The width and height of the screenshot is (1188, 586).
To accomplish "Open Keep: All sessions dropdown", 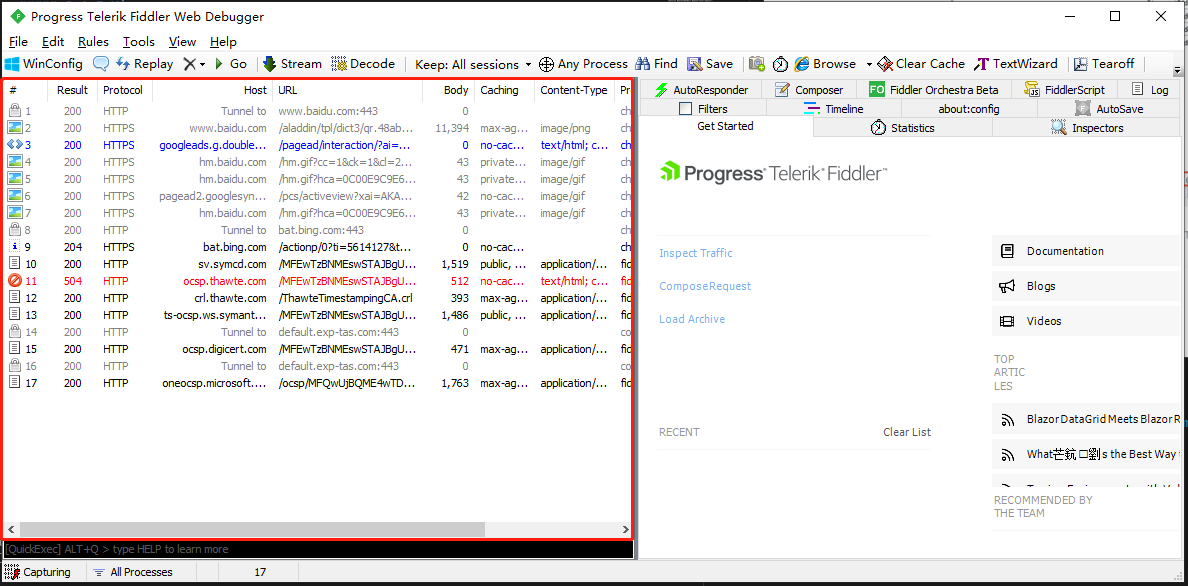I will (473, 64).
